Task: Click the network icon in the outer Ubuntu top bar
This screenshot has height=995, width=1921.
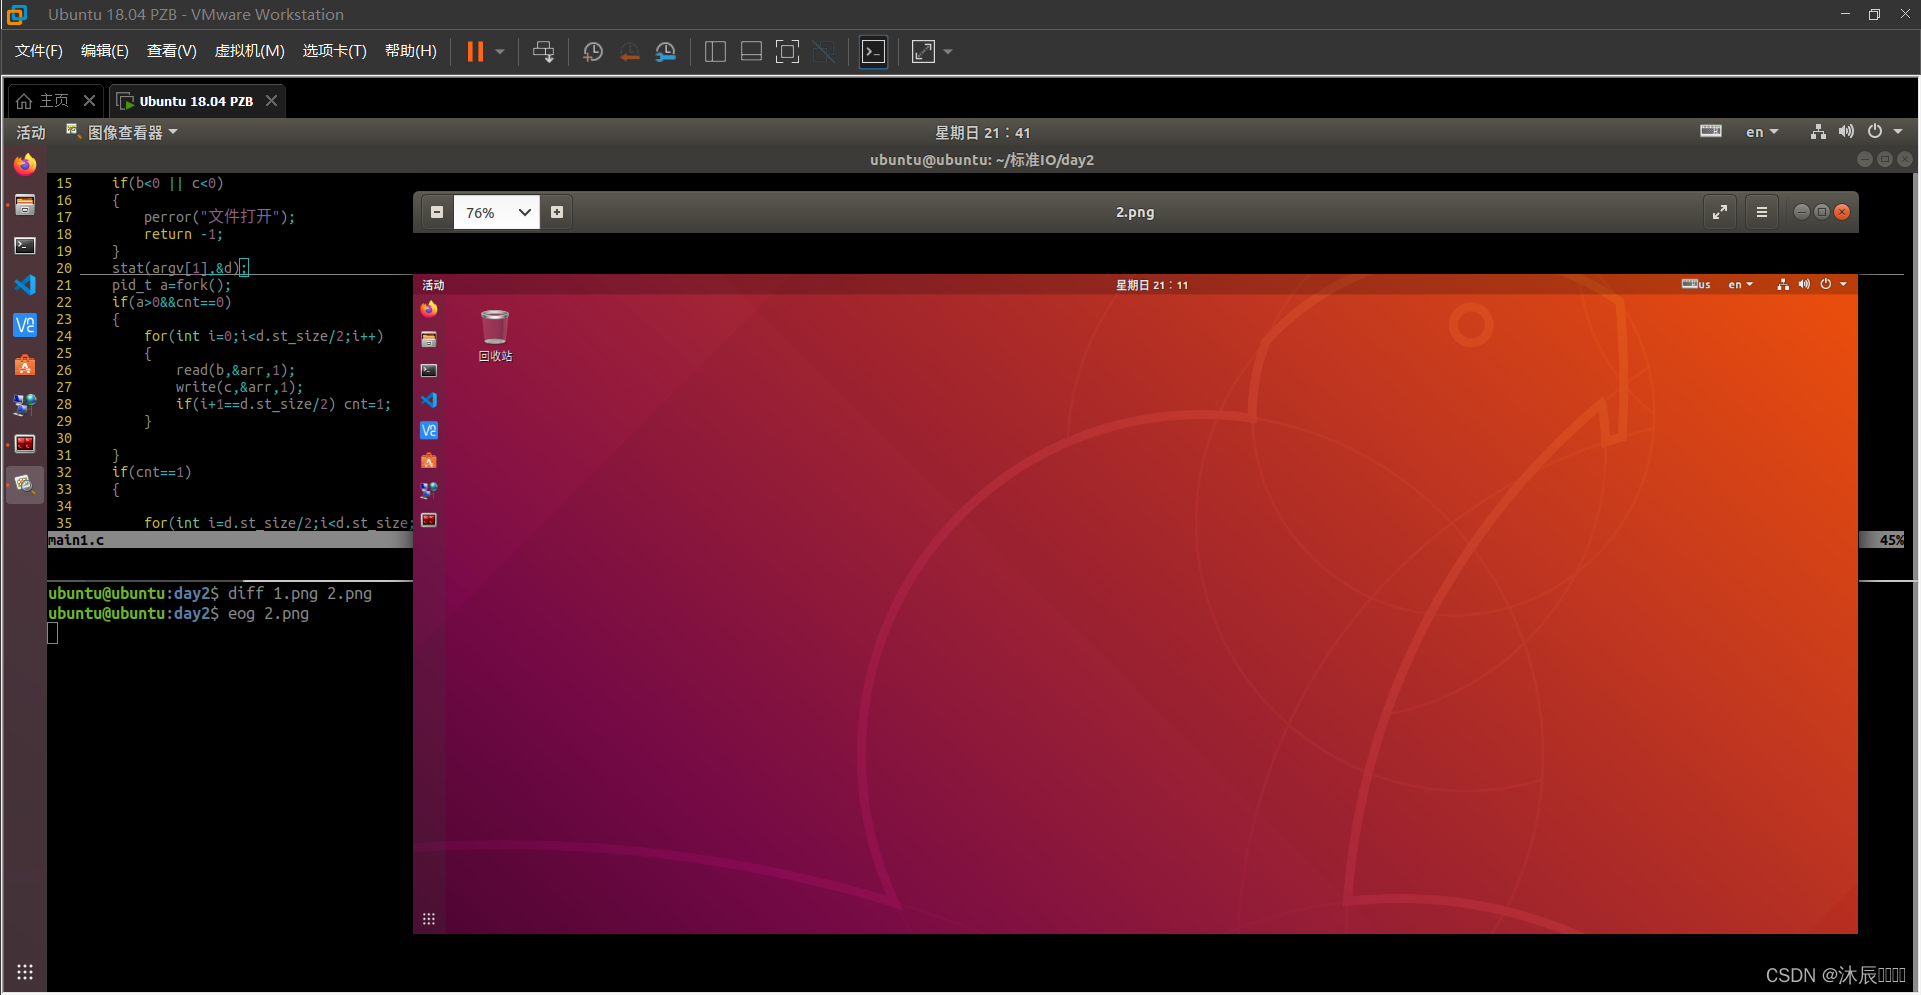Action: pos(1818,132)
